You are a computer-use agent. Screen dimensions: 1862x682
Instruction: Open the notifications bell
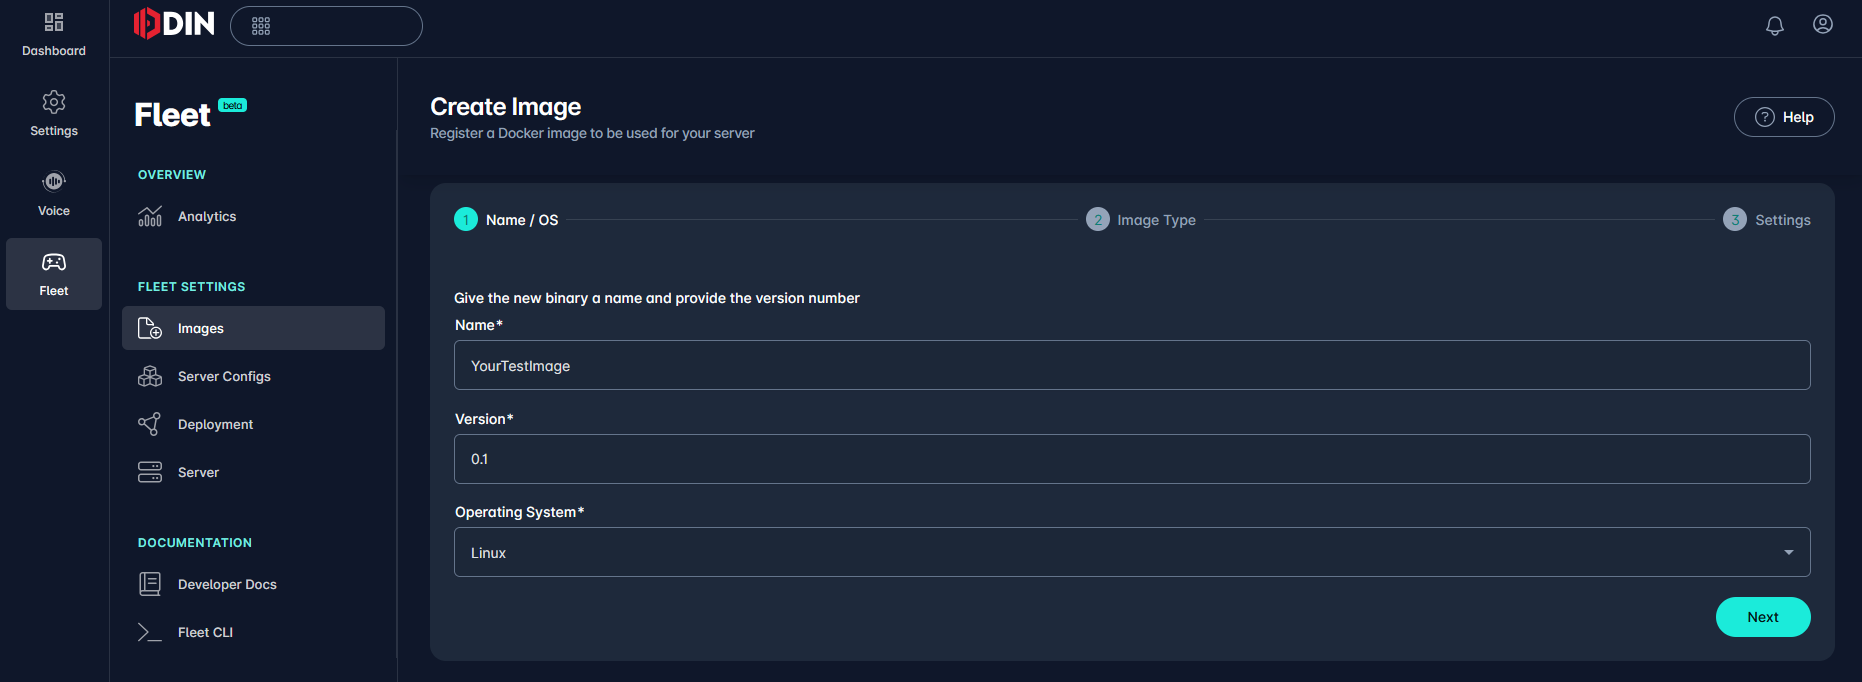coord(1775,26)
